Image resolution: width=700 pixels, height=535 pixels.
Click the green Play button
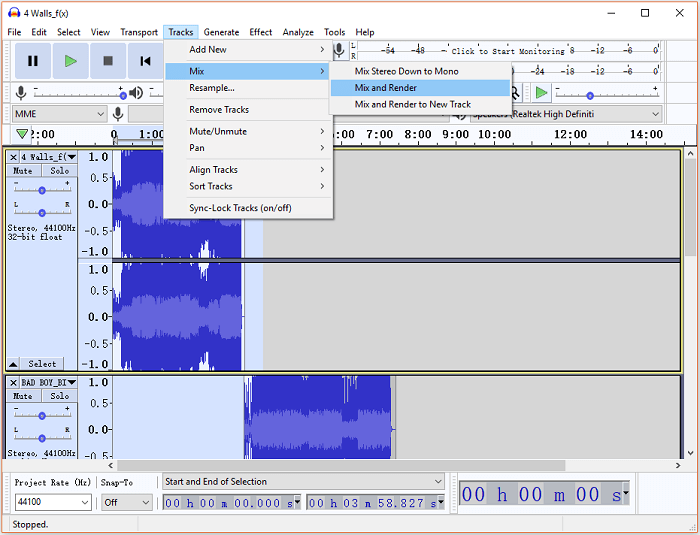click(x=70, y=61)
